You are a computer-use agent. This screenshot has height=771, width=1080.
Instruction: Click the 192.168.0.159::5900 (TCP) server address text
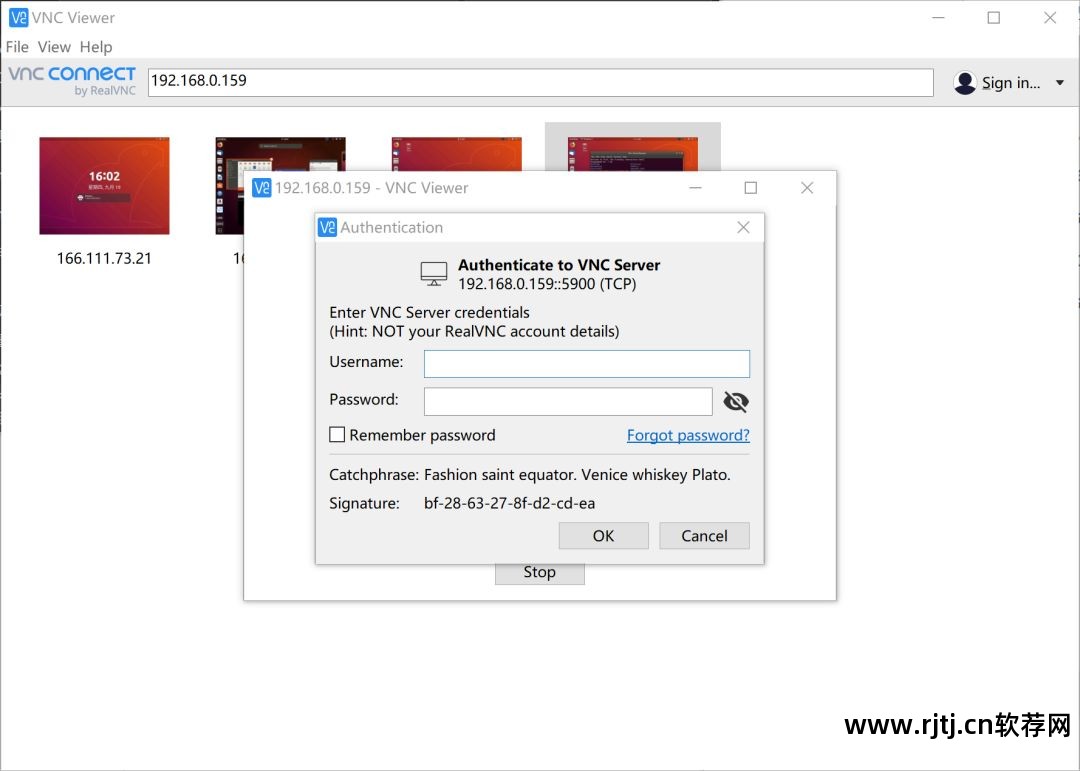click(x=547, y=284)
